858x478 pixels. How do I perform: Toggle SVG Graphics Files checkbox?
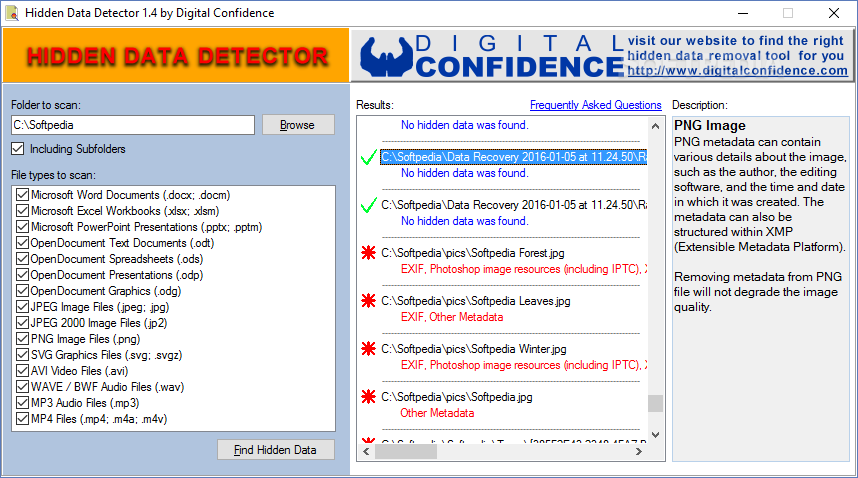[22, 355]
